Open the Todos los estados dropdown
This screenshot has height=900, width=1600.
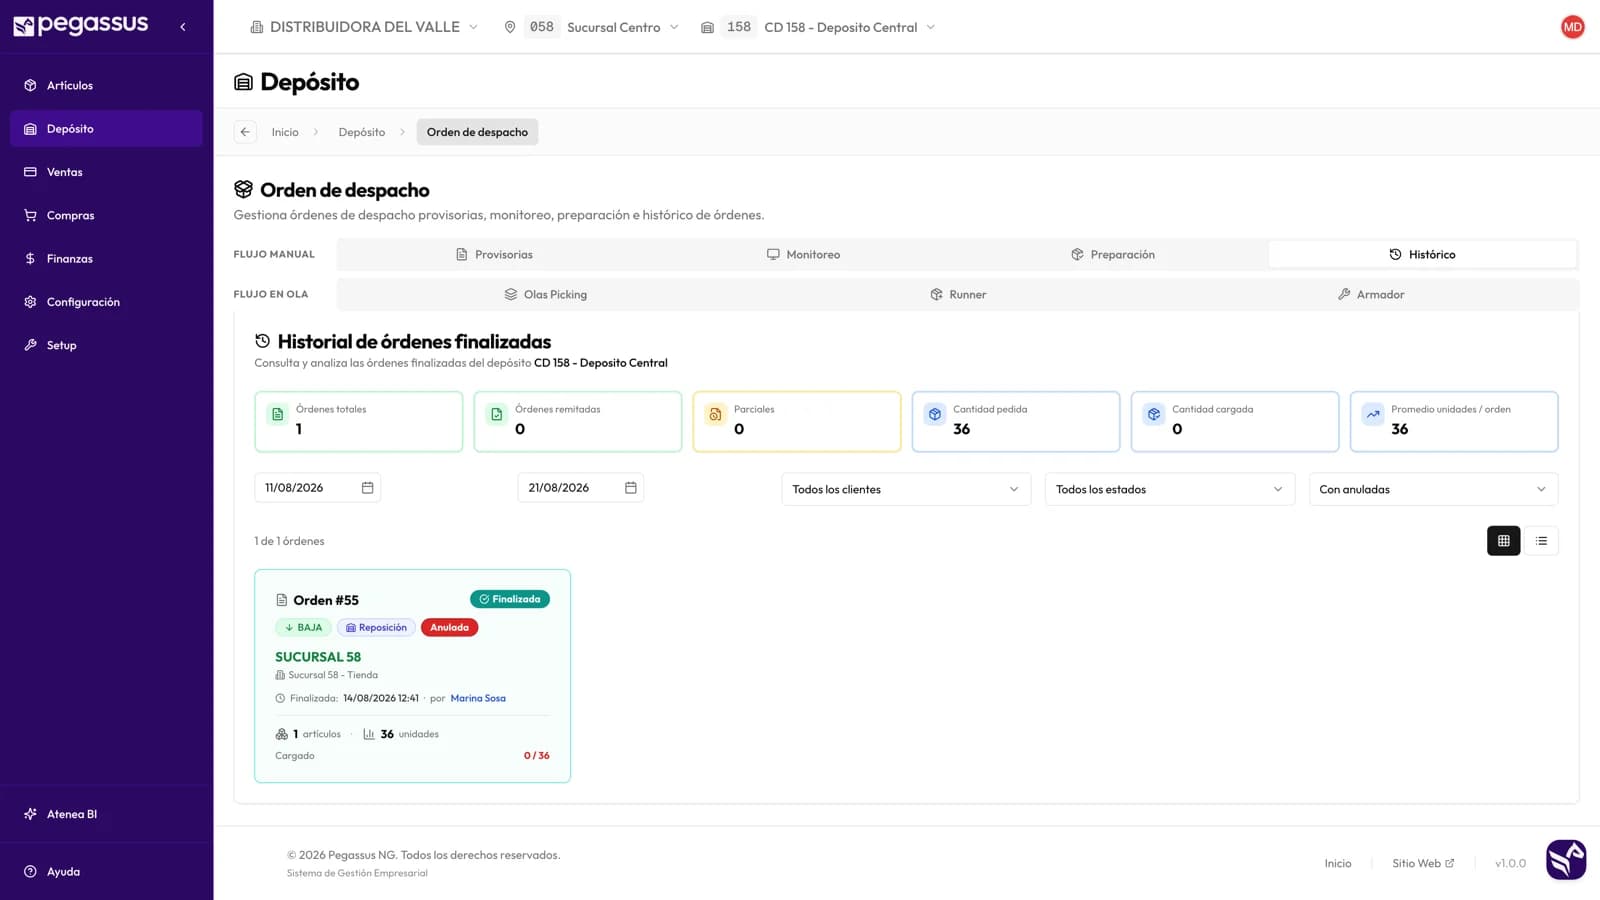[1170, 489]
